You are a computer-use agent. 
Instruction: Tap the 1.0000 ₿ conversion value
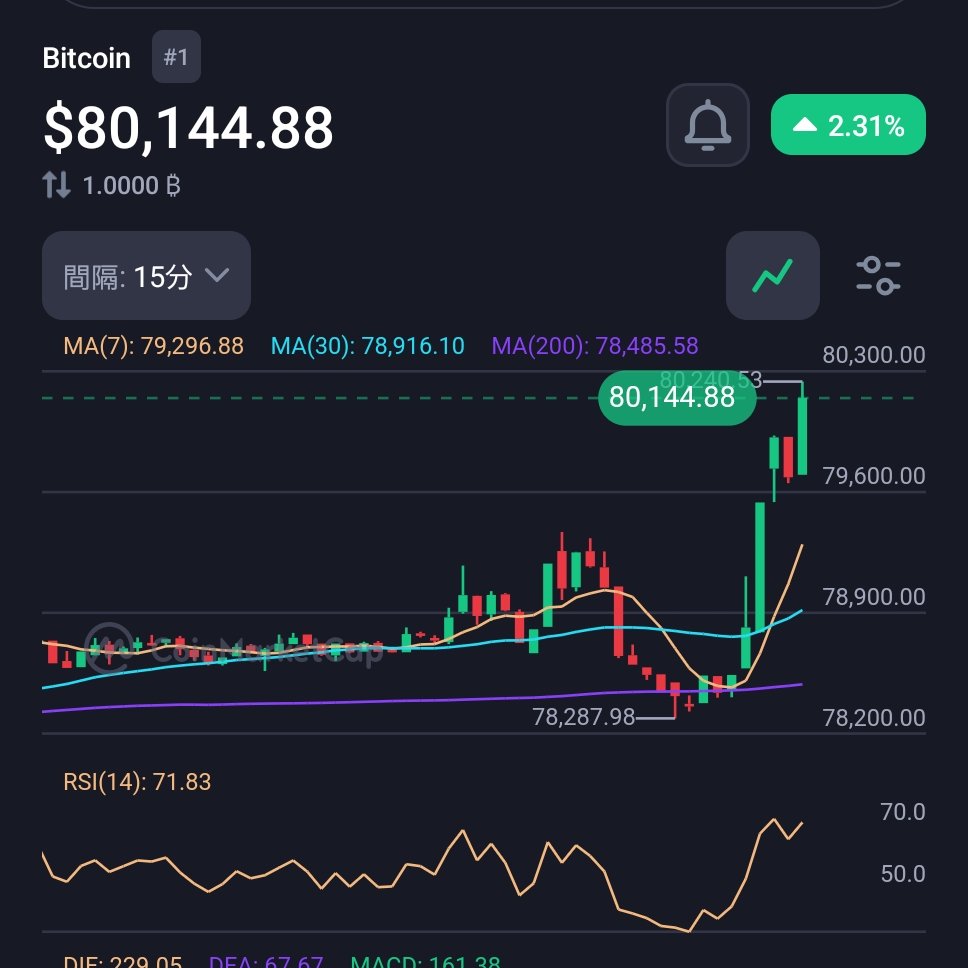[131, 185]
